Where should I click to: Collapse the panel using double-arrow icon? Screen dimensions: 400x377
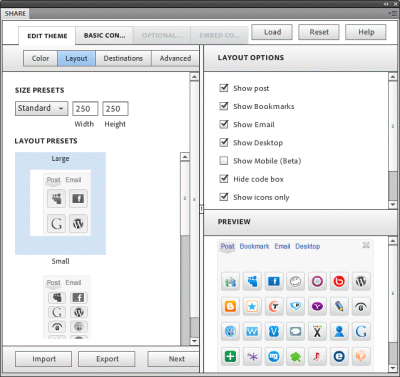pos(386,4)
